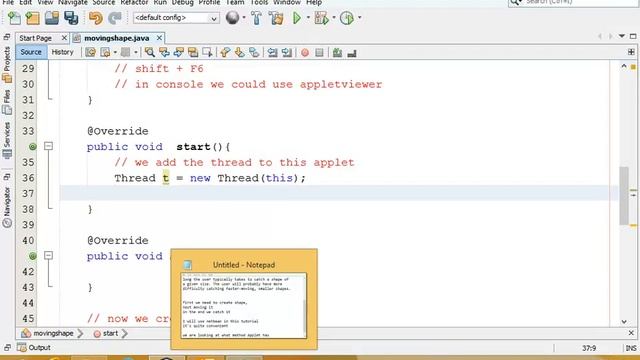
Task: Switch to the Start Page tab
Action: (x=36, y=38)
